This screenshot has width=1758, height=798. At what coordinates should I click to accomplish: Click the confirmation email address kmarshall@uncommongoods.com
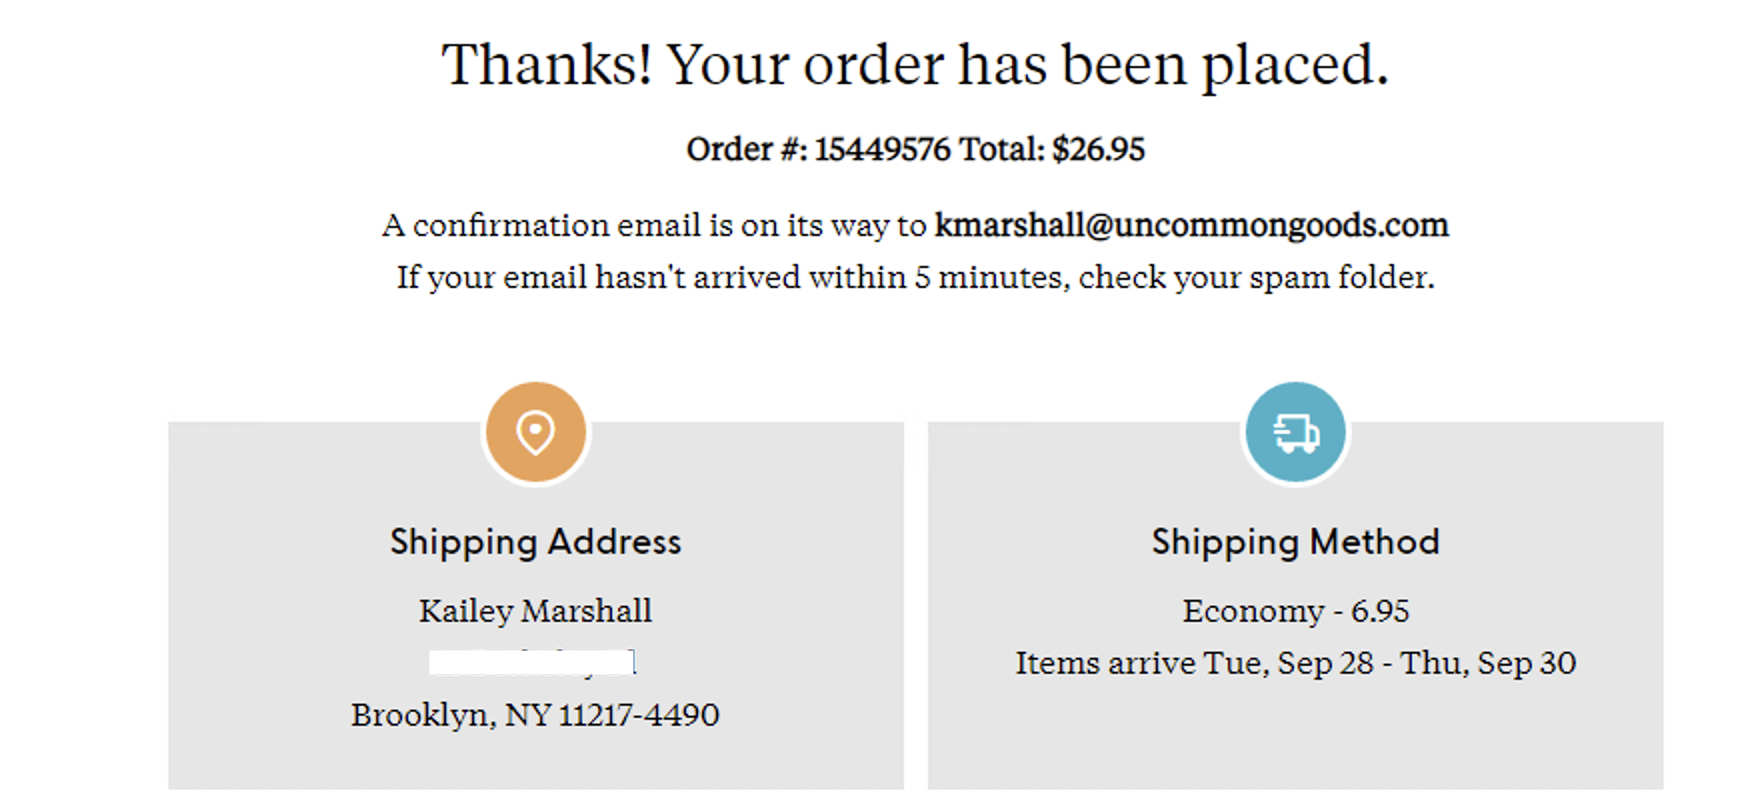coord(1191,225)
